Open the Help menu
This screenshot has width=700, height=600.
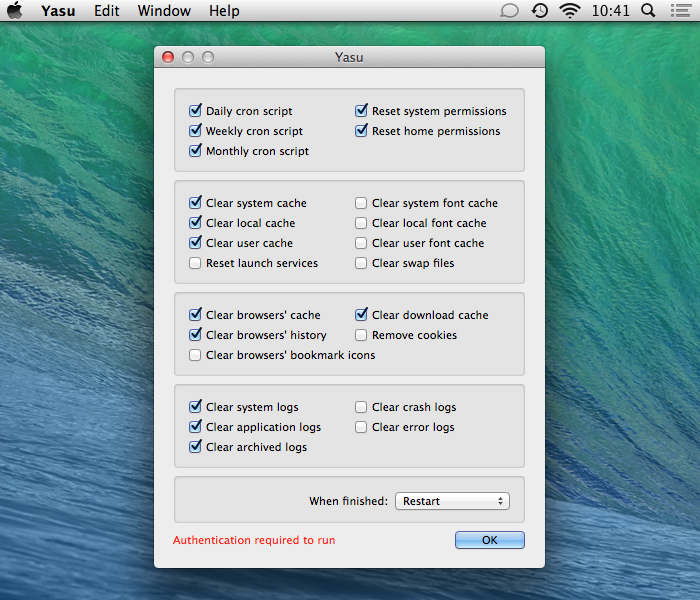pos(224,10)
